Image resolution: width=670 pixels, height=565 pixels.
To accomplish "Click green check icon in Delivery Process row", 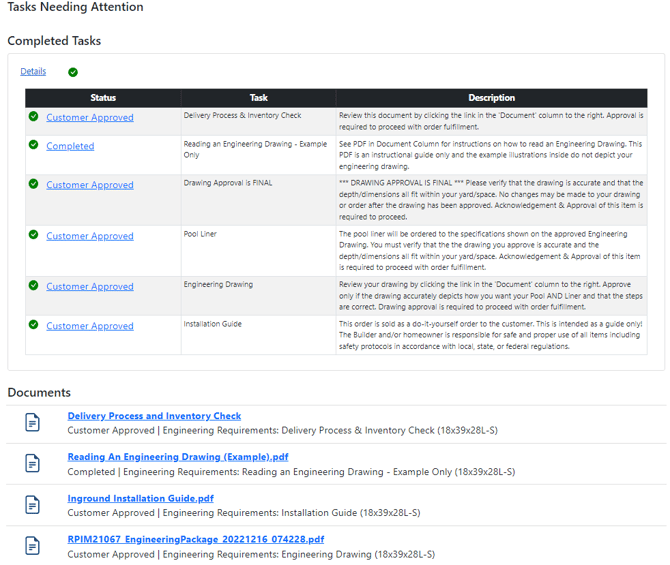I will pos(34,117).
